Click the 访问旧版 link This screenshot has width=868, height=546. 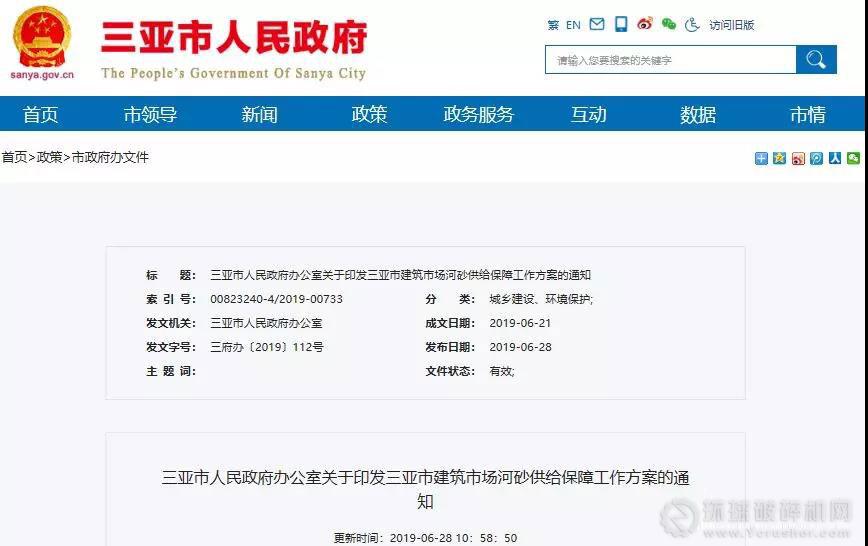tap(732, 25)
